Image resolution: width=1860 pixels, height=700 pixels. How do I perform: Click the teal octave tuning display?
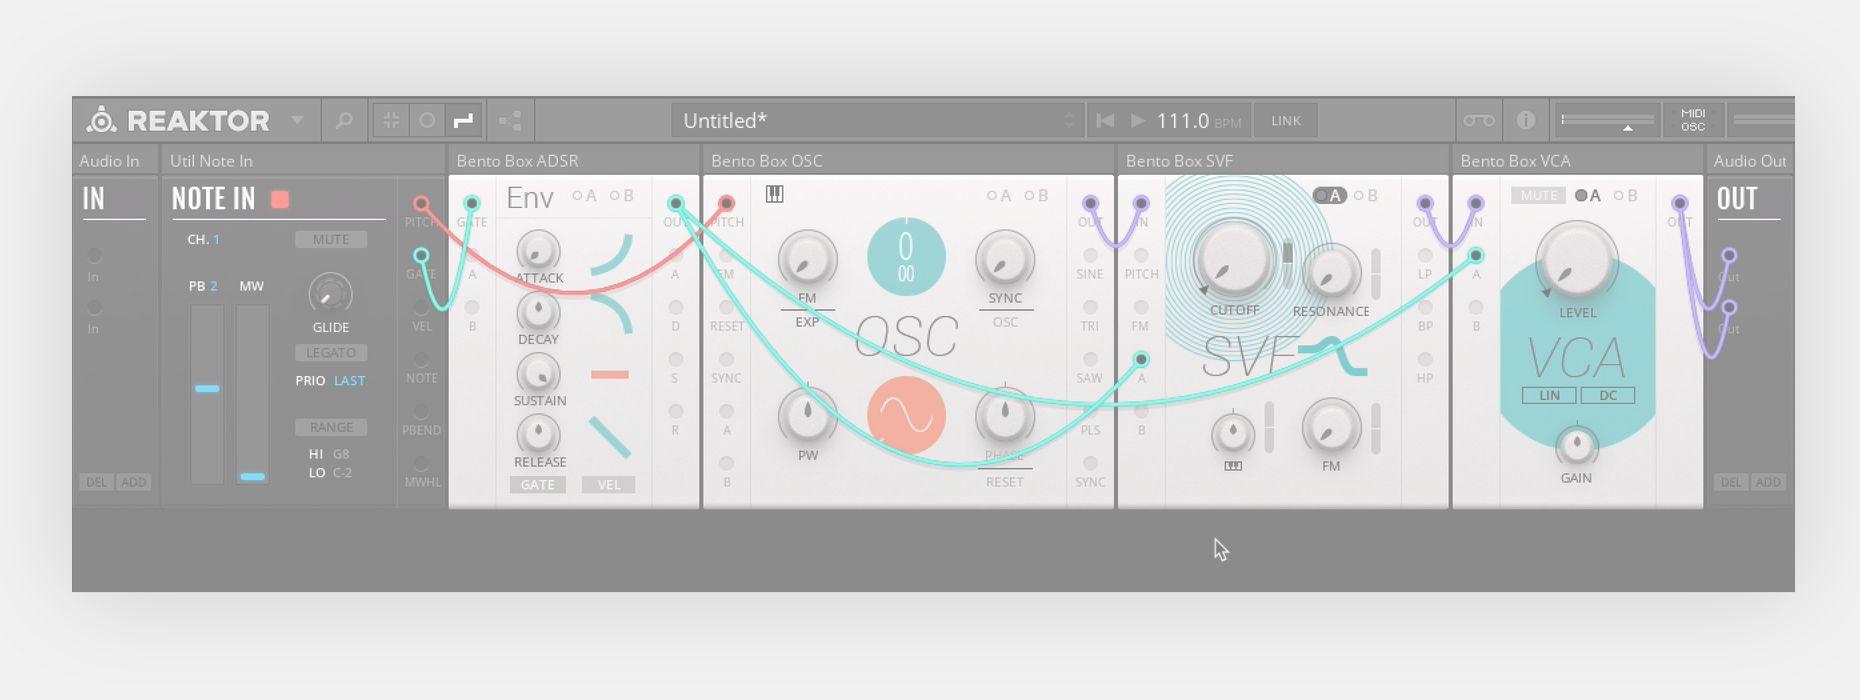[906, 256]
